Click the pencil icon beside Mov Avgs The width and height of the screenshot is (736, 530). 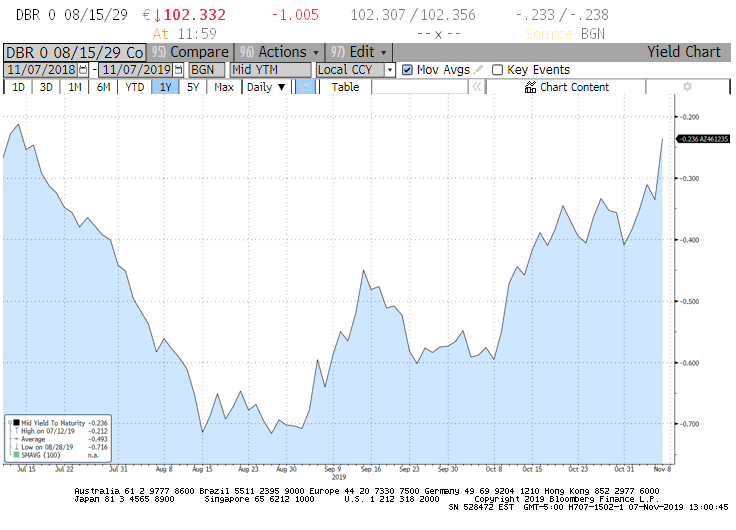tap(479, 70)
